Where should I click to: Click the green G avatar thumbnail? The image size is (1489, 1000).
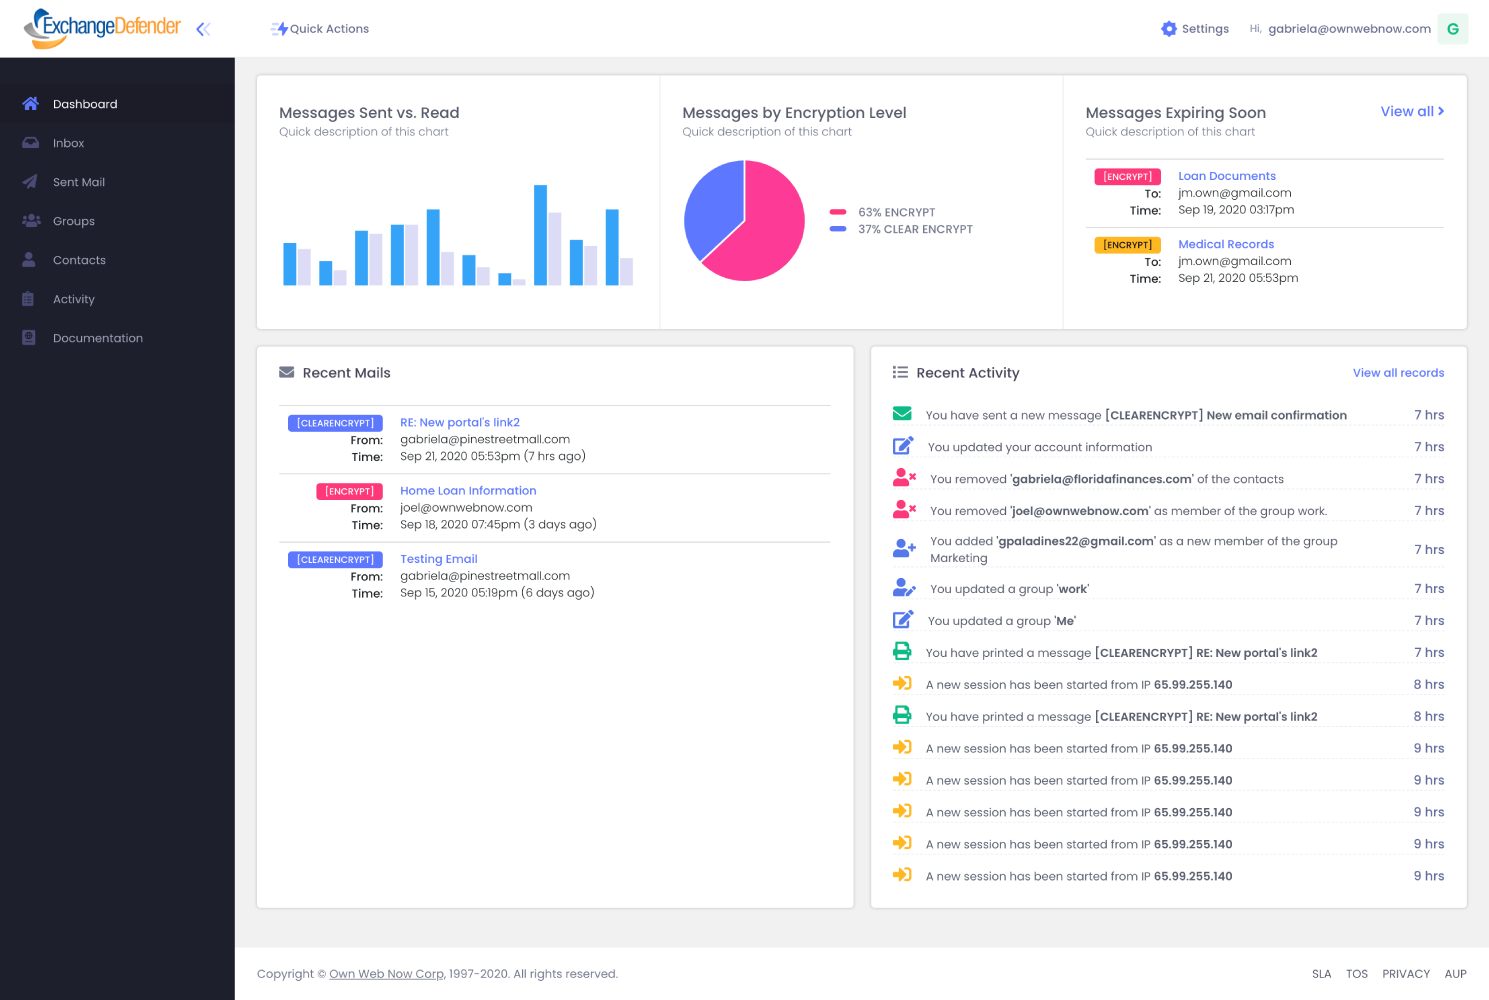point(1452,28)
